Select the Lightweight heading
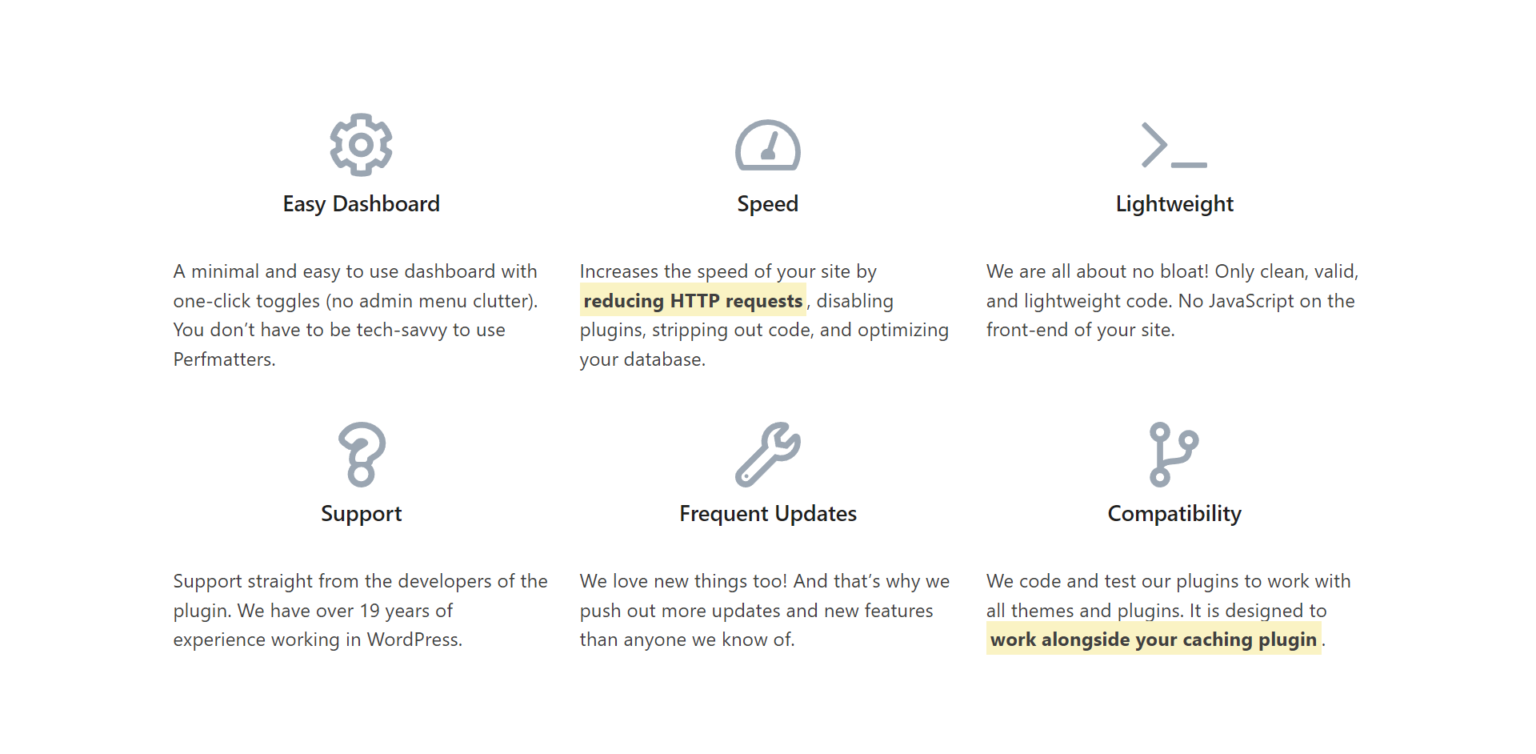1536x754 pixels. (x=1174, y=205)
